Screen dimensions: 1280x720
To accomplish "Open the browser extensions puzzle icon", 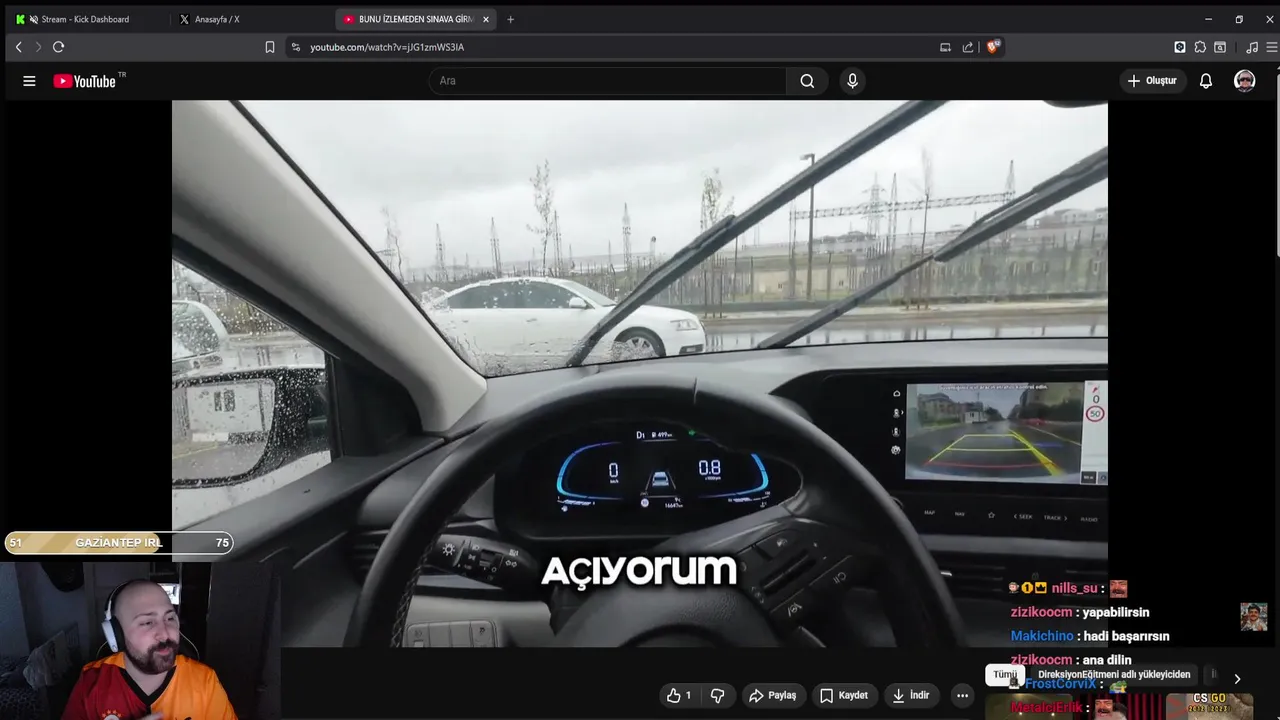I will click(1200, 47).
